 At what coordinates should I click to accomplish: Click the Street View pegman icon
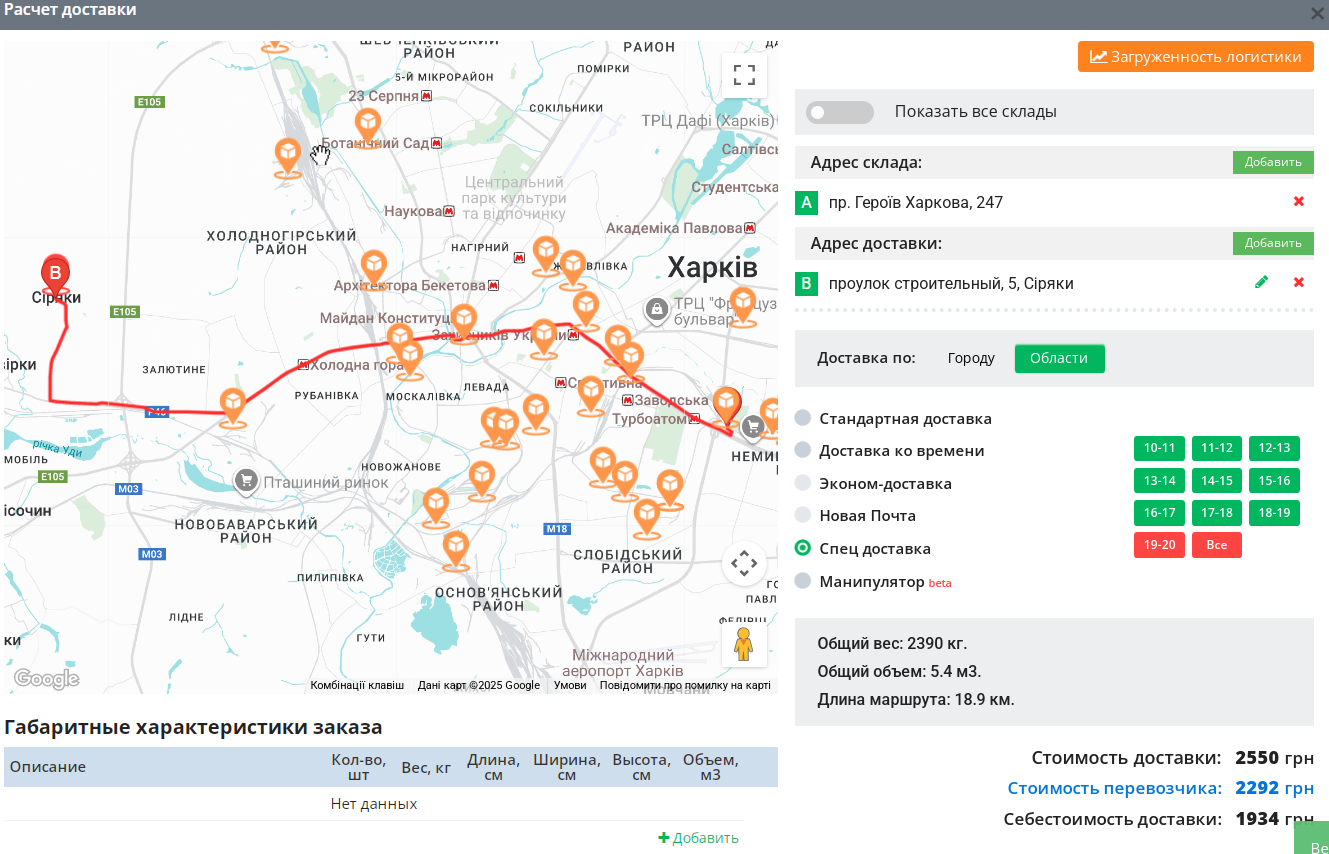pyautogui.click(x=743, y=644)
